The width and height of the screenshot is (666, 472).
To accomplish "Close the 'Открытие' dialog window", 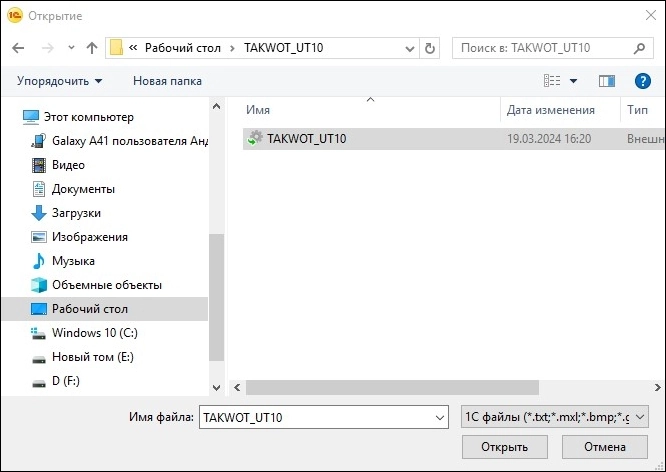I will (x=650, y=16).
